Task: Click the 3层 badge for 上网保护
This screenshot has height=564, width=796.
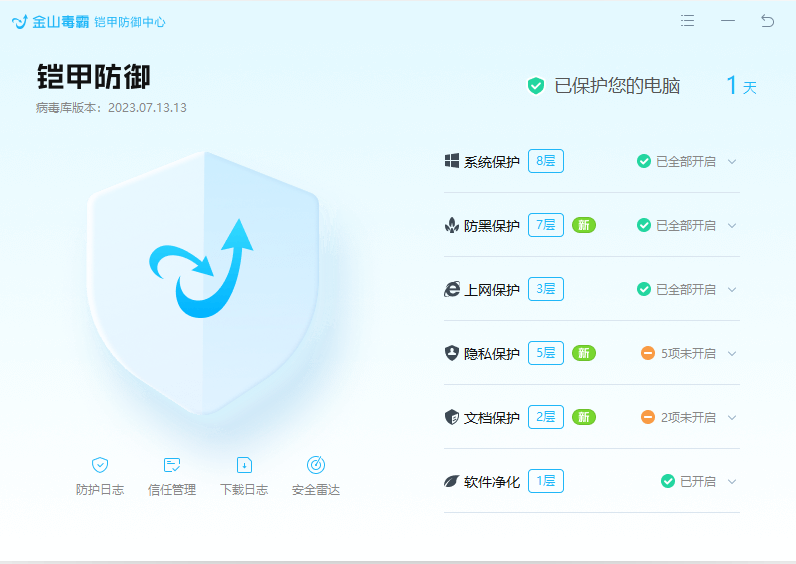Action: coord(546,289)
